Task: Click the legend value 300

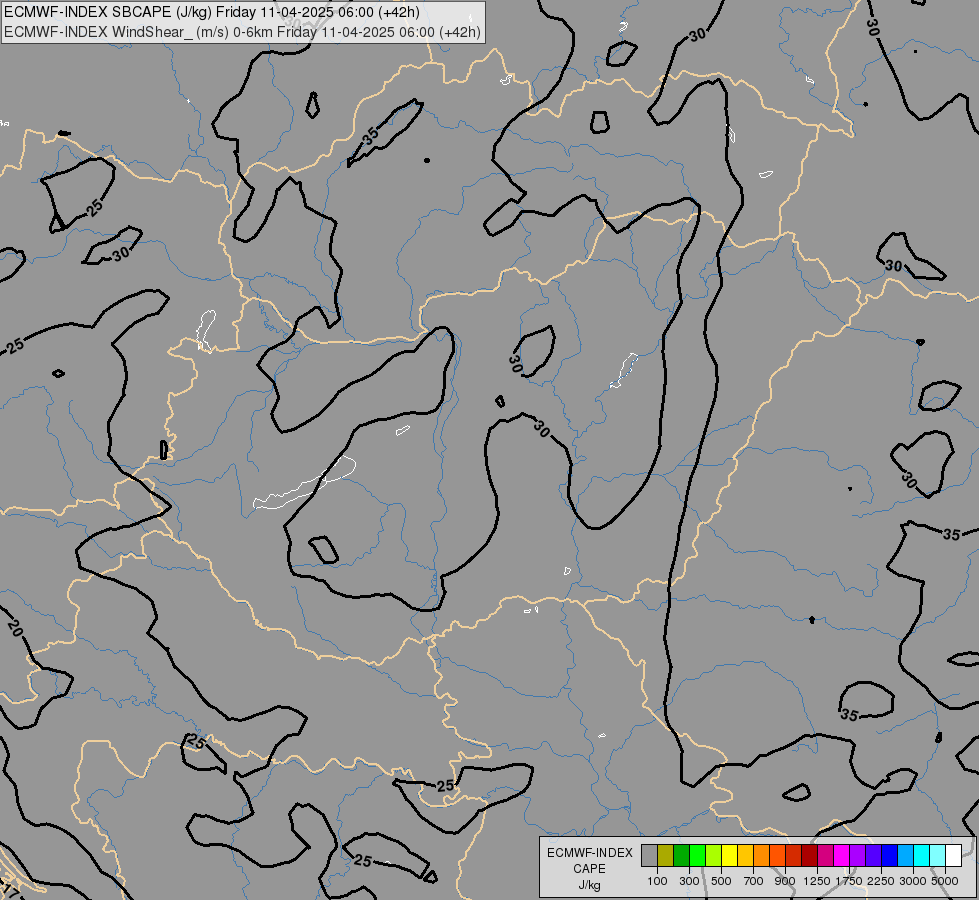Action: 689,881
